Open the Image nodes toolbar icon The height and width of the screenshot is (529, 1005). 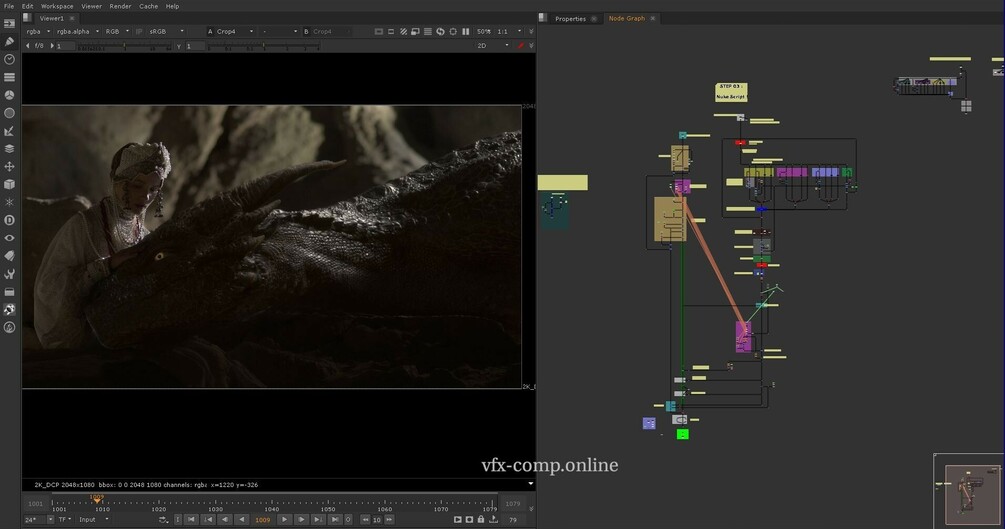click(x=9, y=23)
